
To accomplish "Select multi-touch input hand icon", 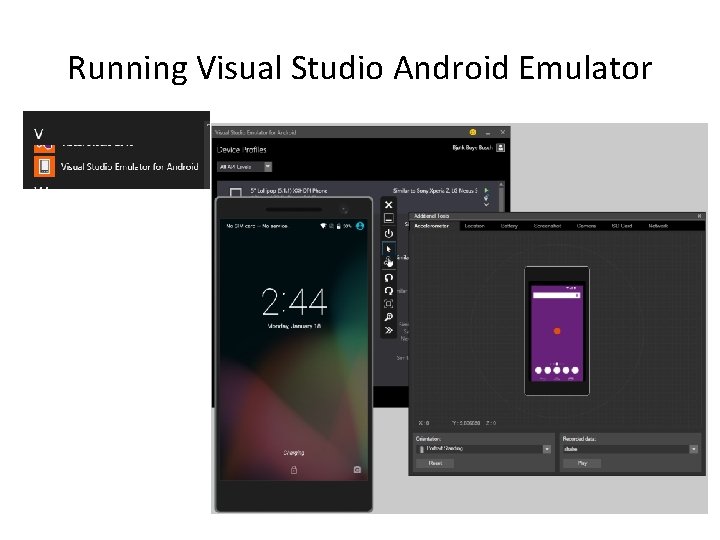I will (388, 262).
